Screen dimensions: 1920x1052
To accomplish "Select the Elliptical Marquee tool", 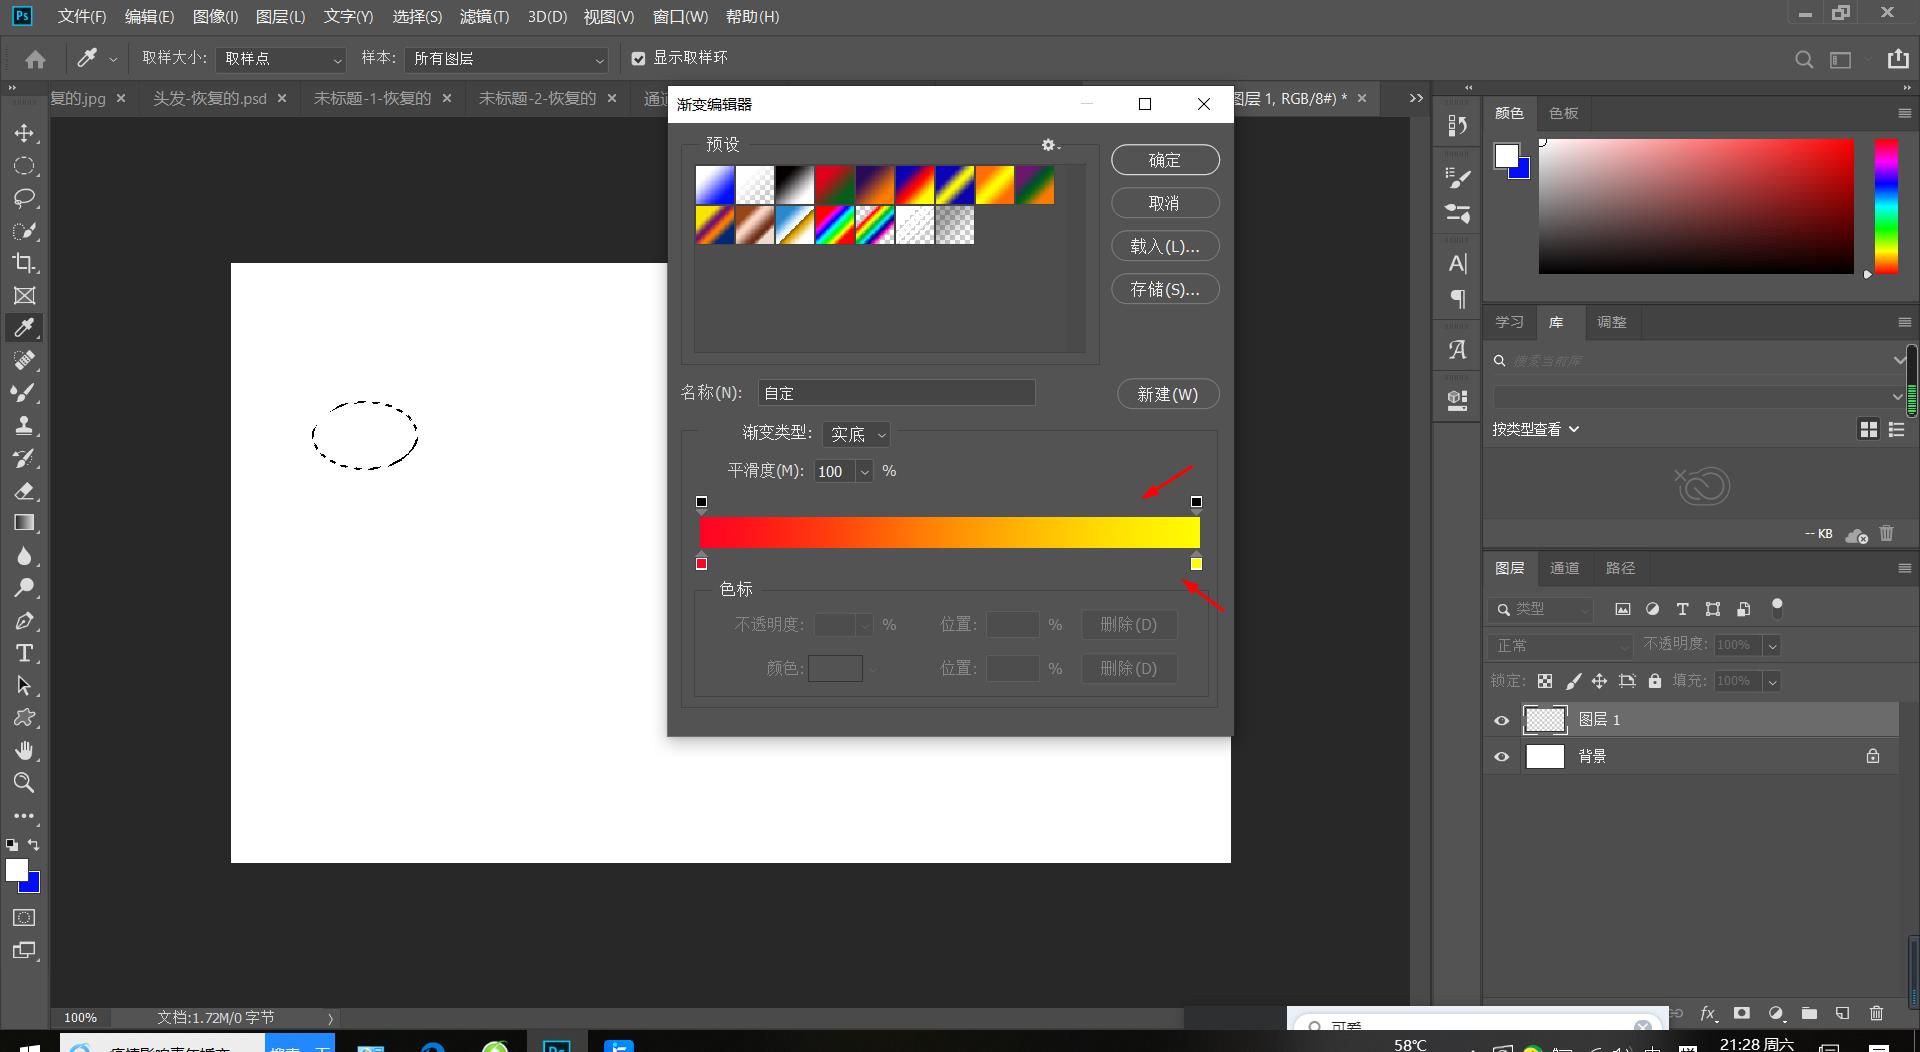I will click(24, 166).
